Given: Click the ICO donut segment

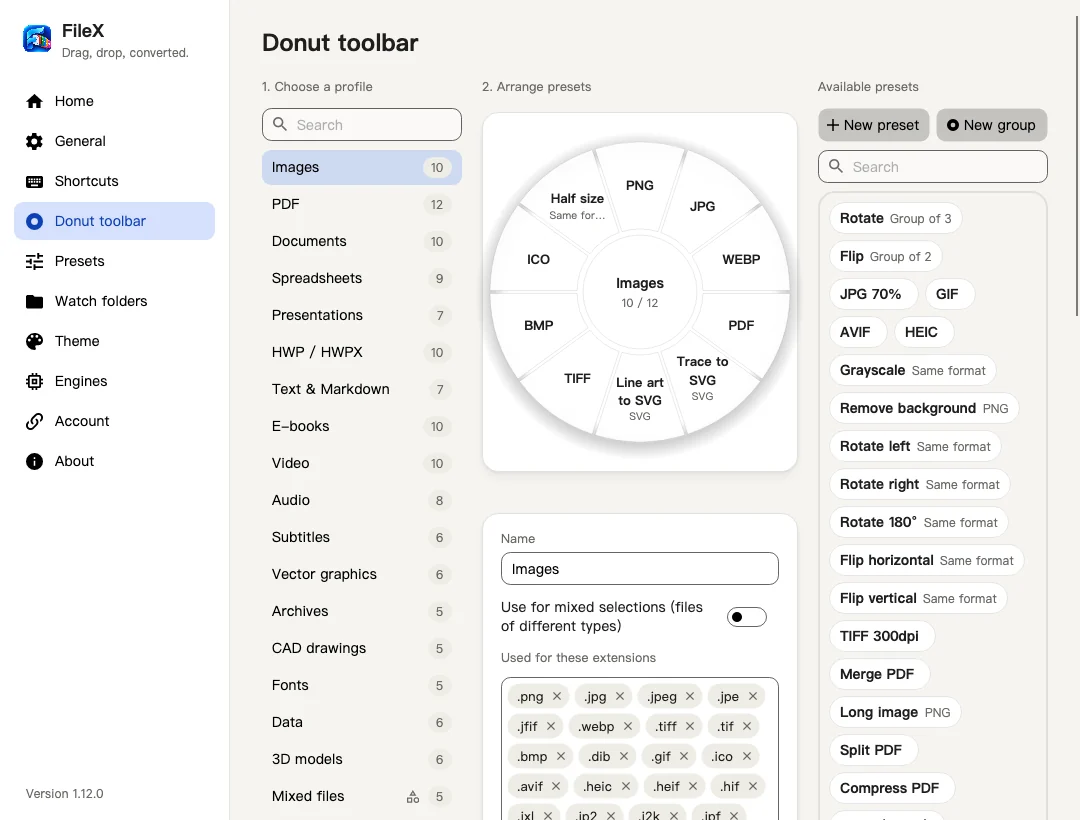Looking at the screenshot, I should [539, 260].
